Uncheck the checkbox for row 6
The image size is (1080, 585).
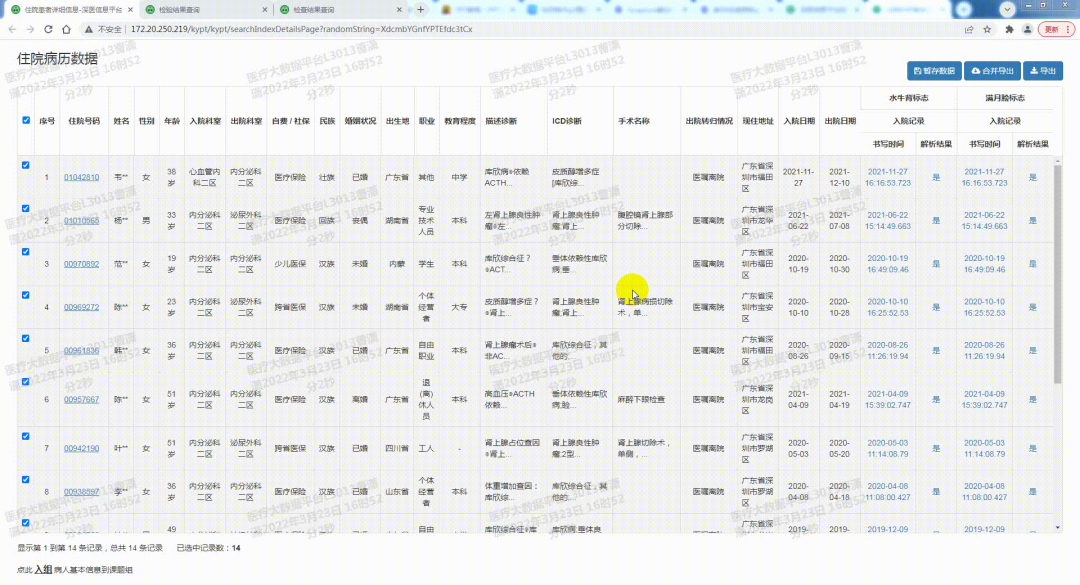point(25,382)
